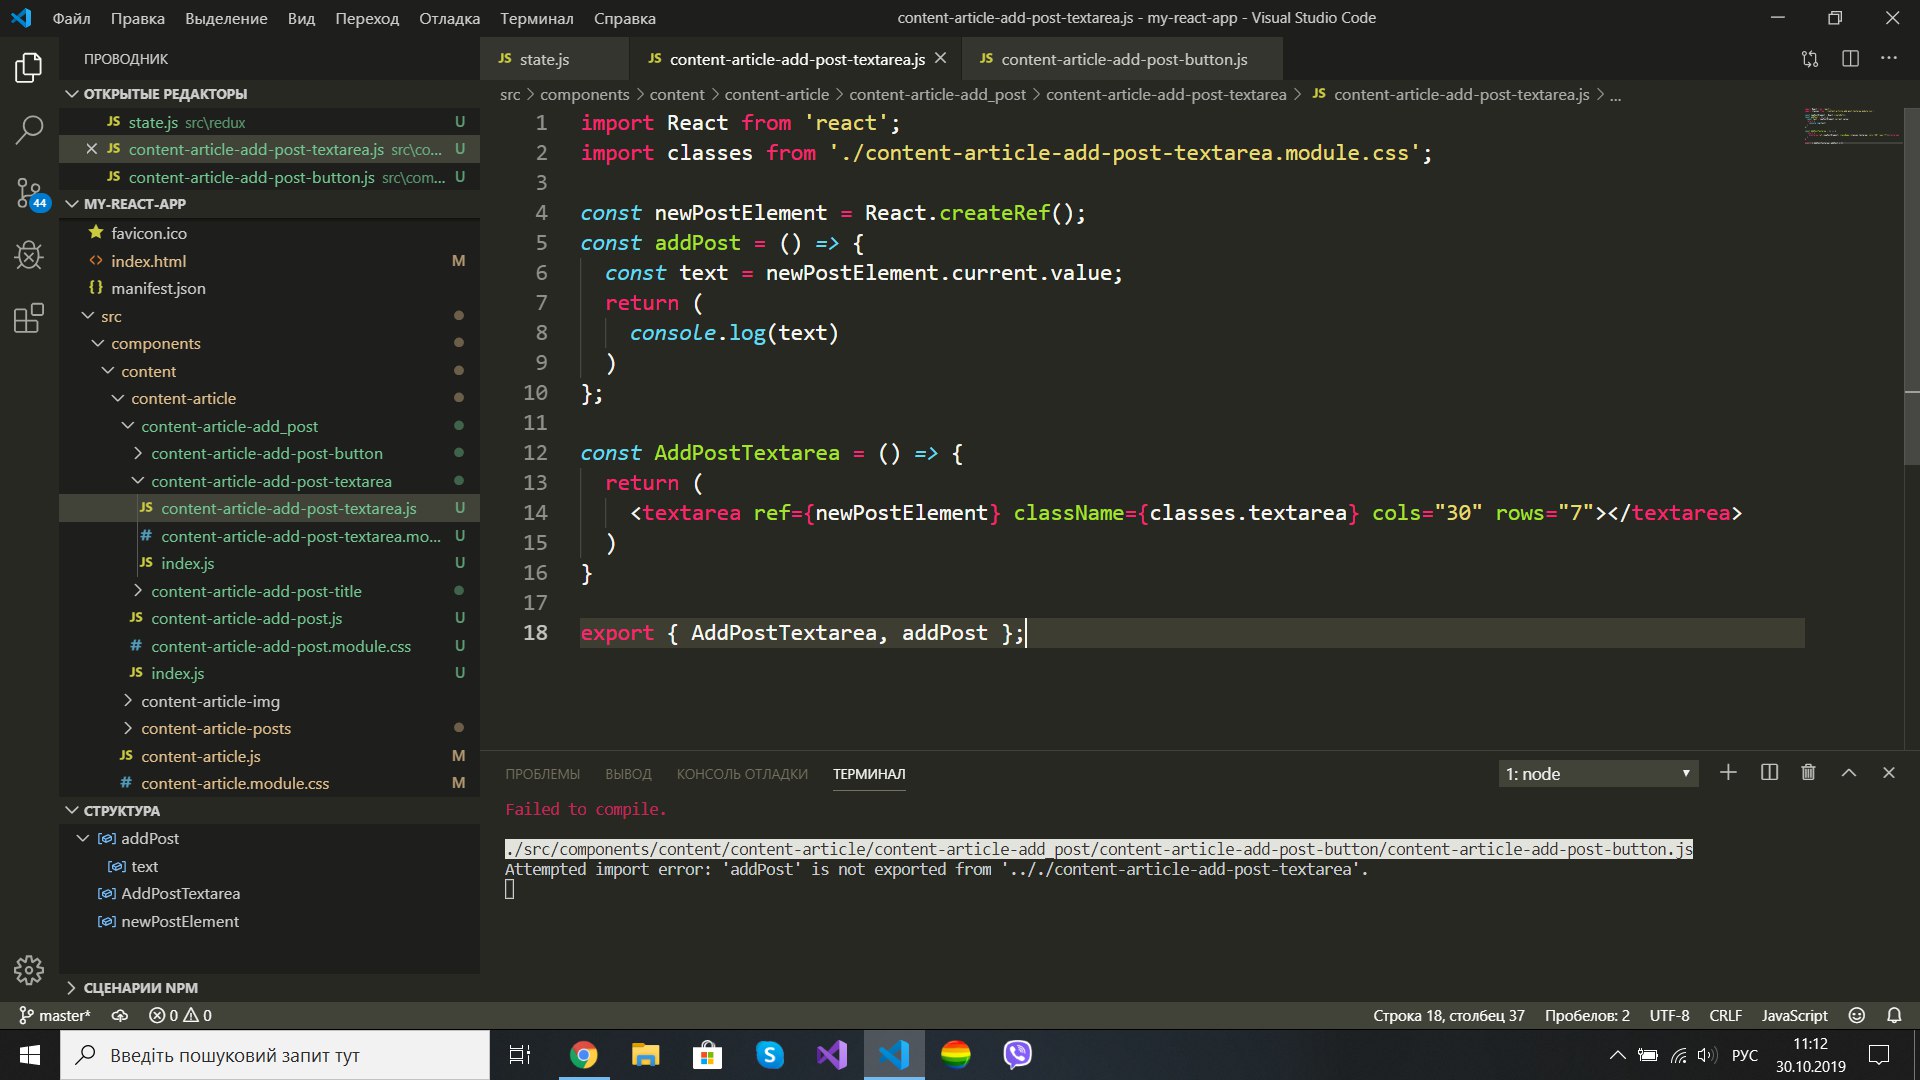Viewport: 1920px width, 1080px height.
Task: Kill terminal with trash icon
Action: click(1808, 773)
